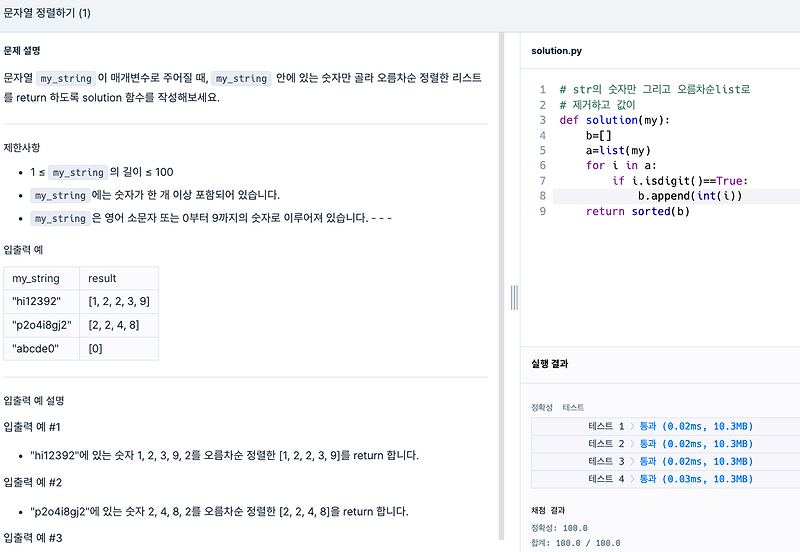Viewport: 800px width, 552px height.
Task: Expand test 4 result chevron
Action: click(632, 479)
